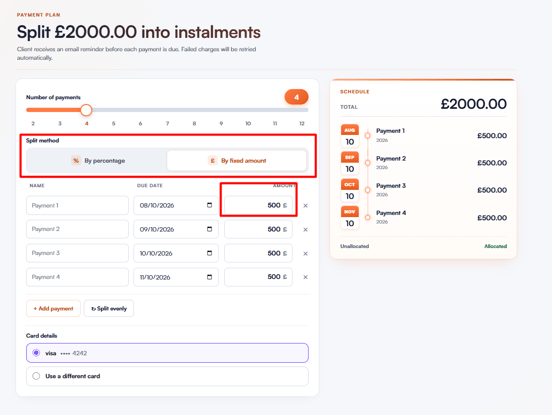
Task: Open calendar picker for Payment 4 due date
Action: (x=209, y=277)
